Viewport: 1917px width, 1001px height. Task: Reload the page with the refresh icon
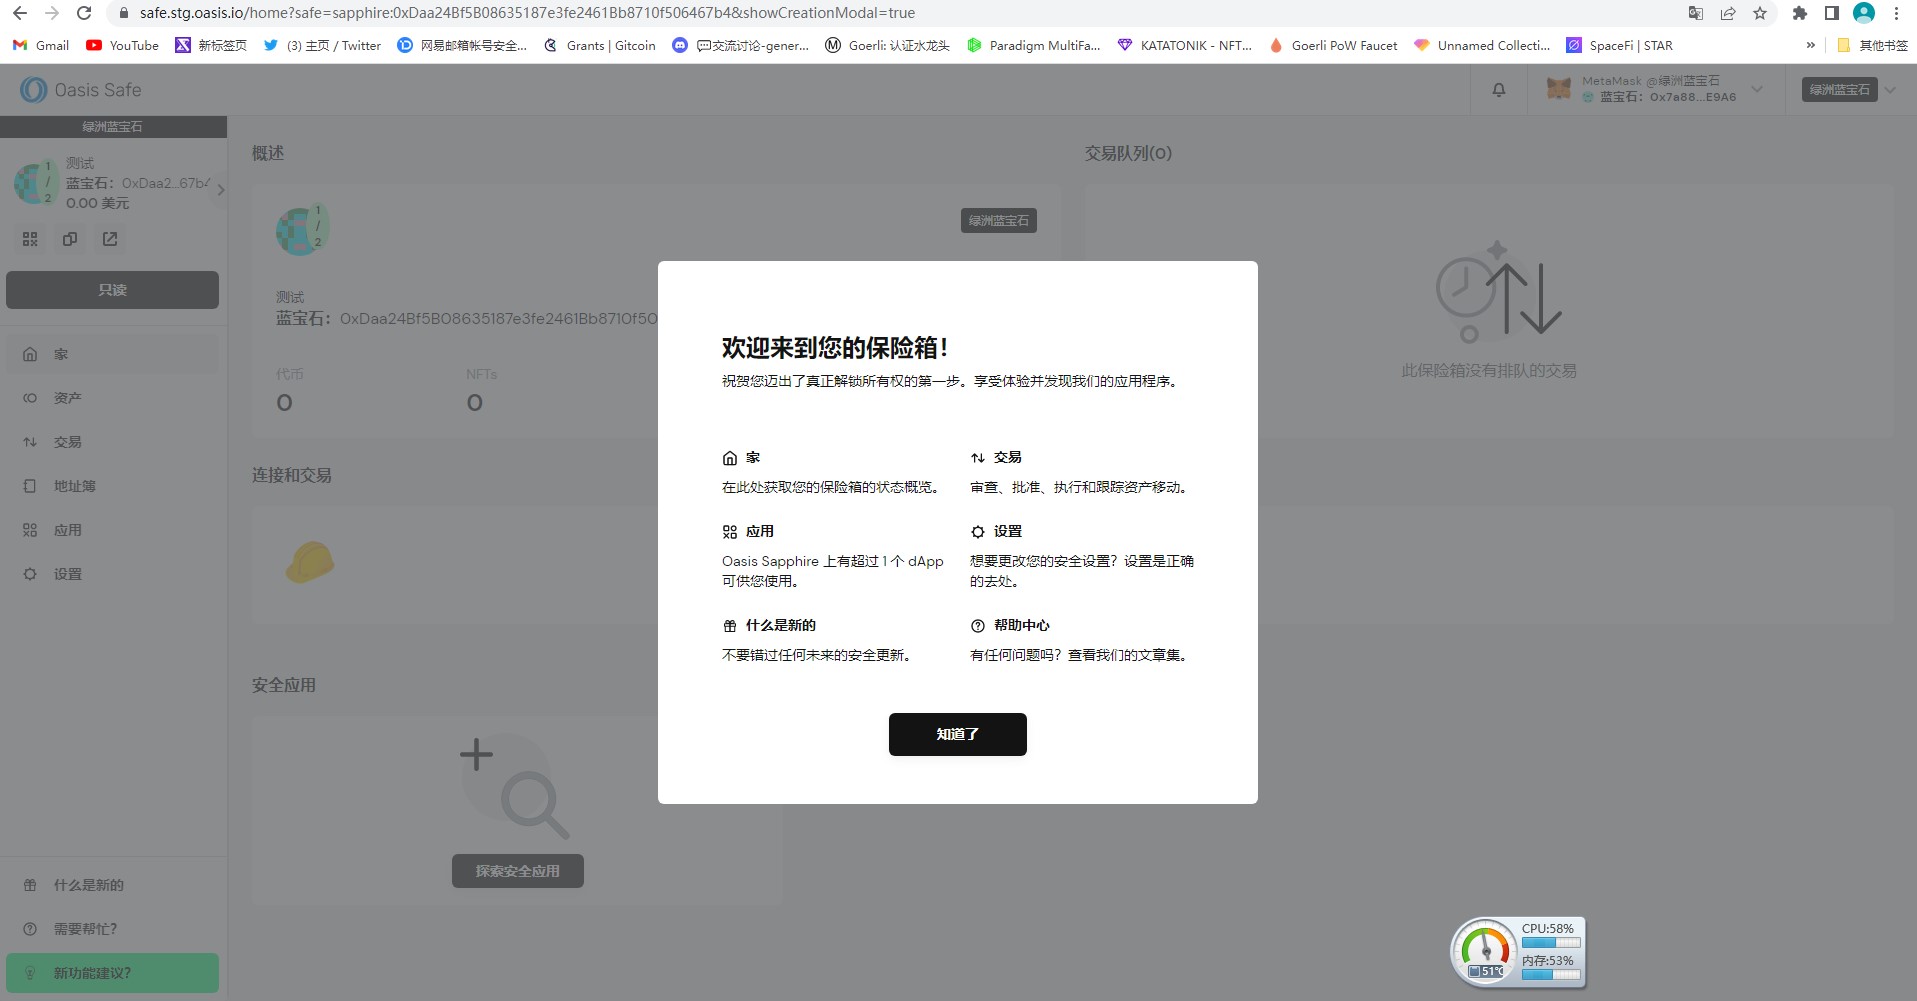pyautogui.click(x=84, y=13)
